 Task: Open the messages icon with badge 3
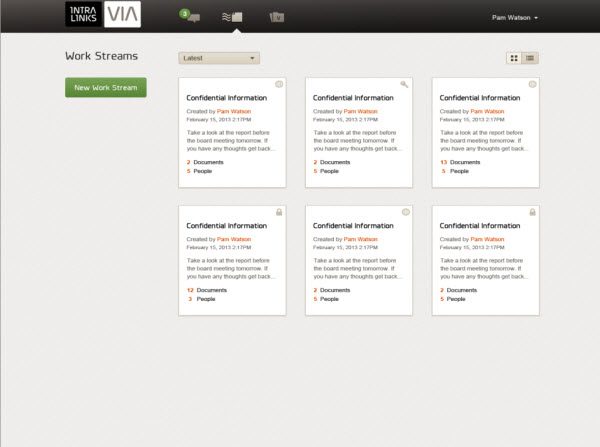[x=190, y=16]
